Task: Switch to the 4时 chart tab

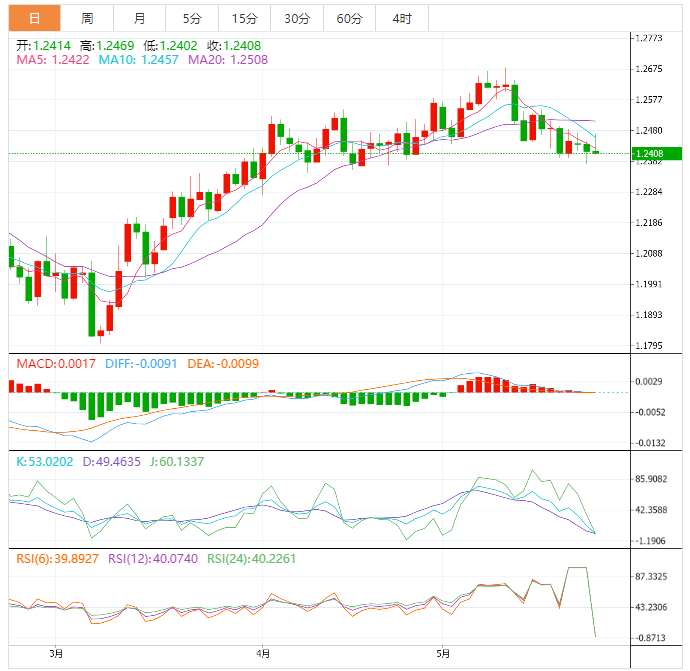Action: (x=401, y=18)
